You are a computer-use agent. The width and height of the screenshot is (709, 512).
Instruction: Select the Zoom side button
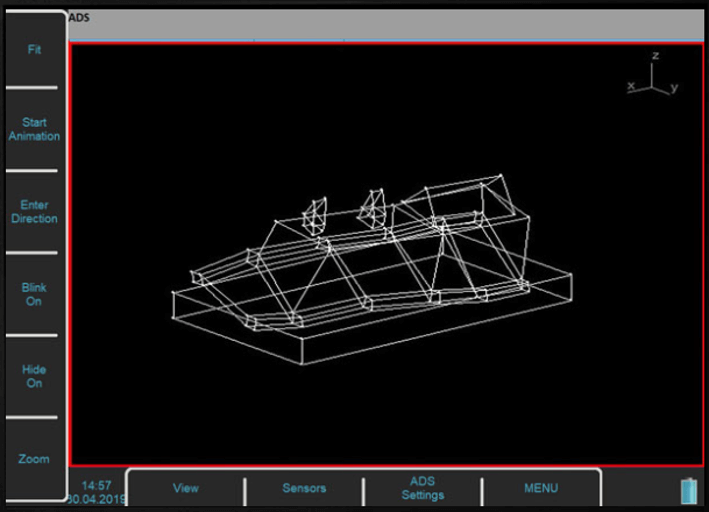34,459
